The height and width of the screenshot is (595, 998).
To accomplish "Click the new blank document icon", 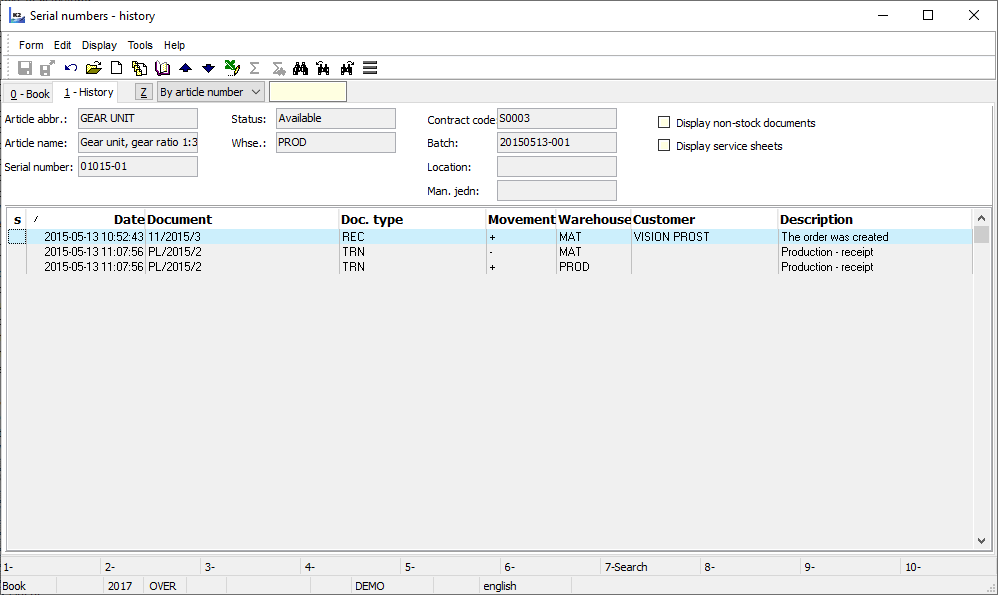I will [x=116, y=68].
